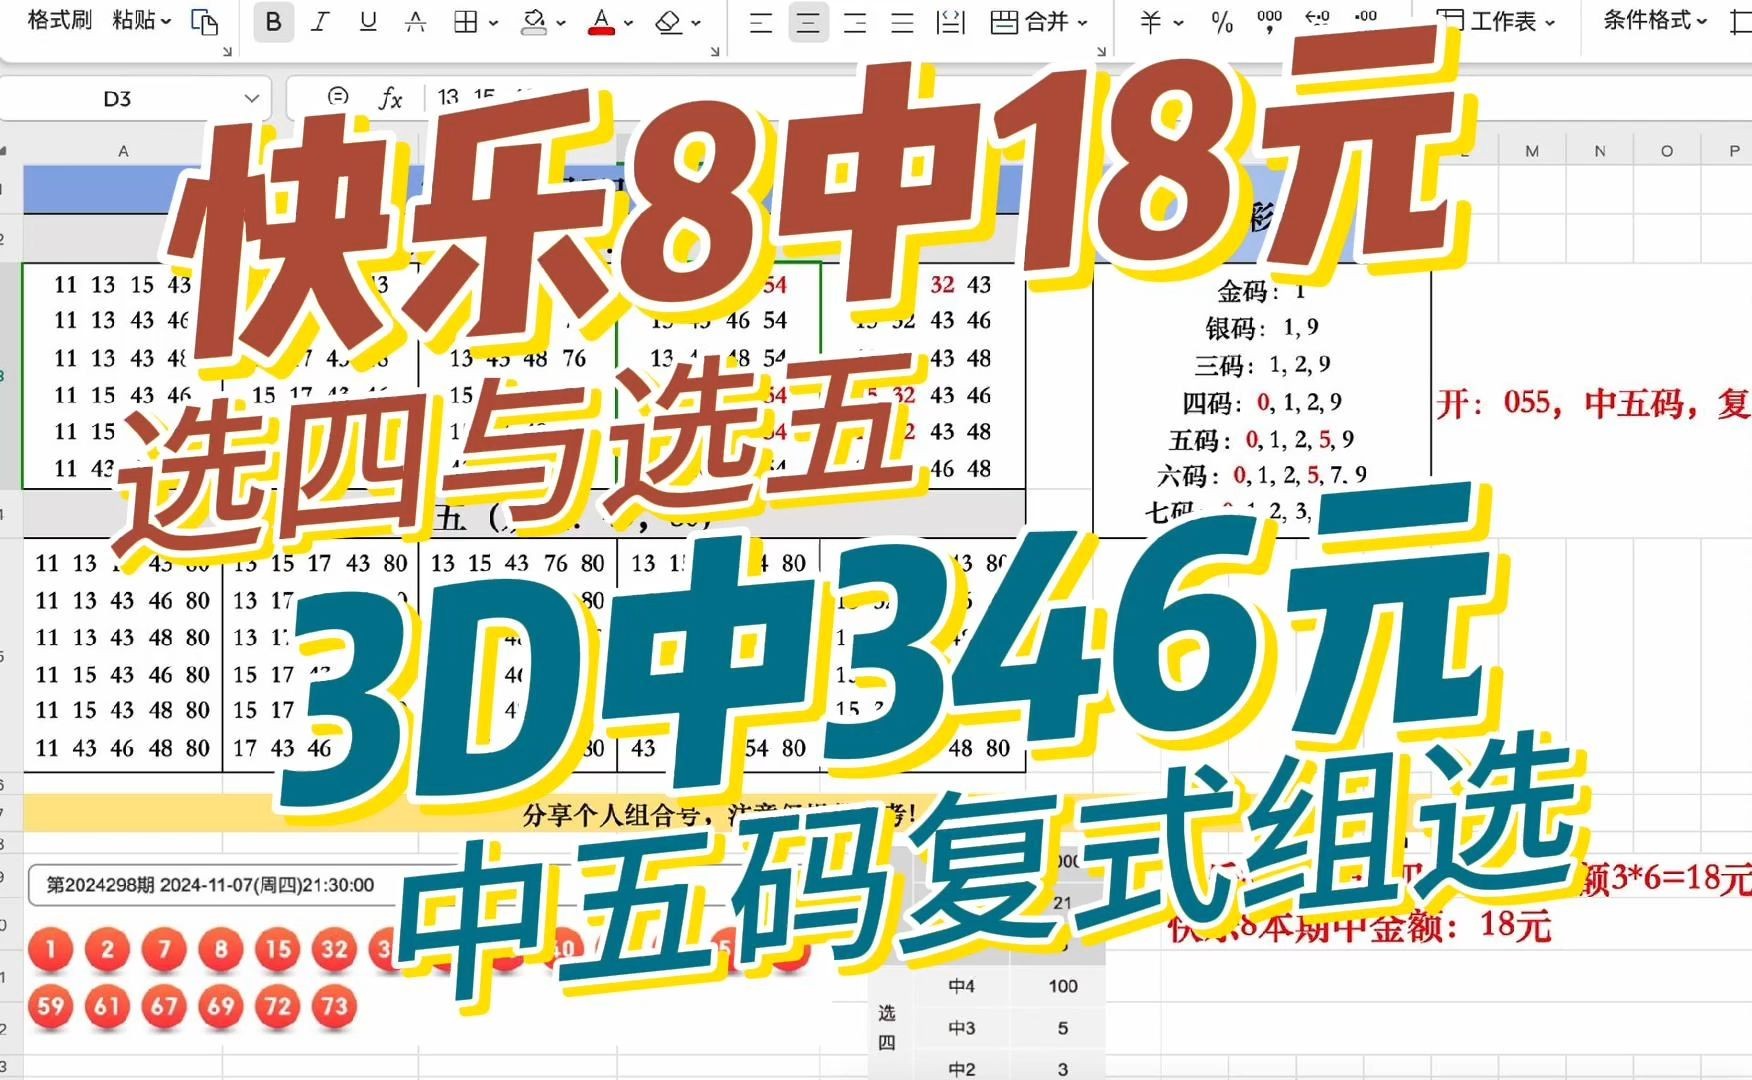Click the Copy icon

204,22
